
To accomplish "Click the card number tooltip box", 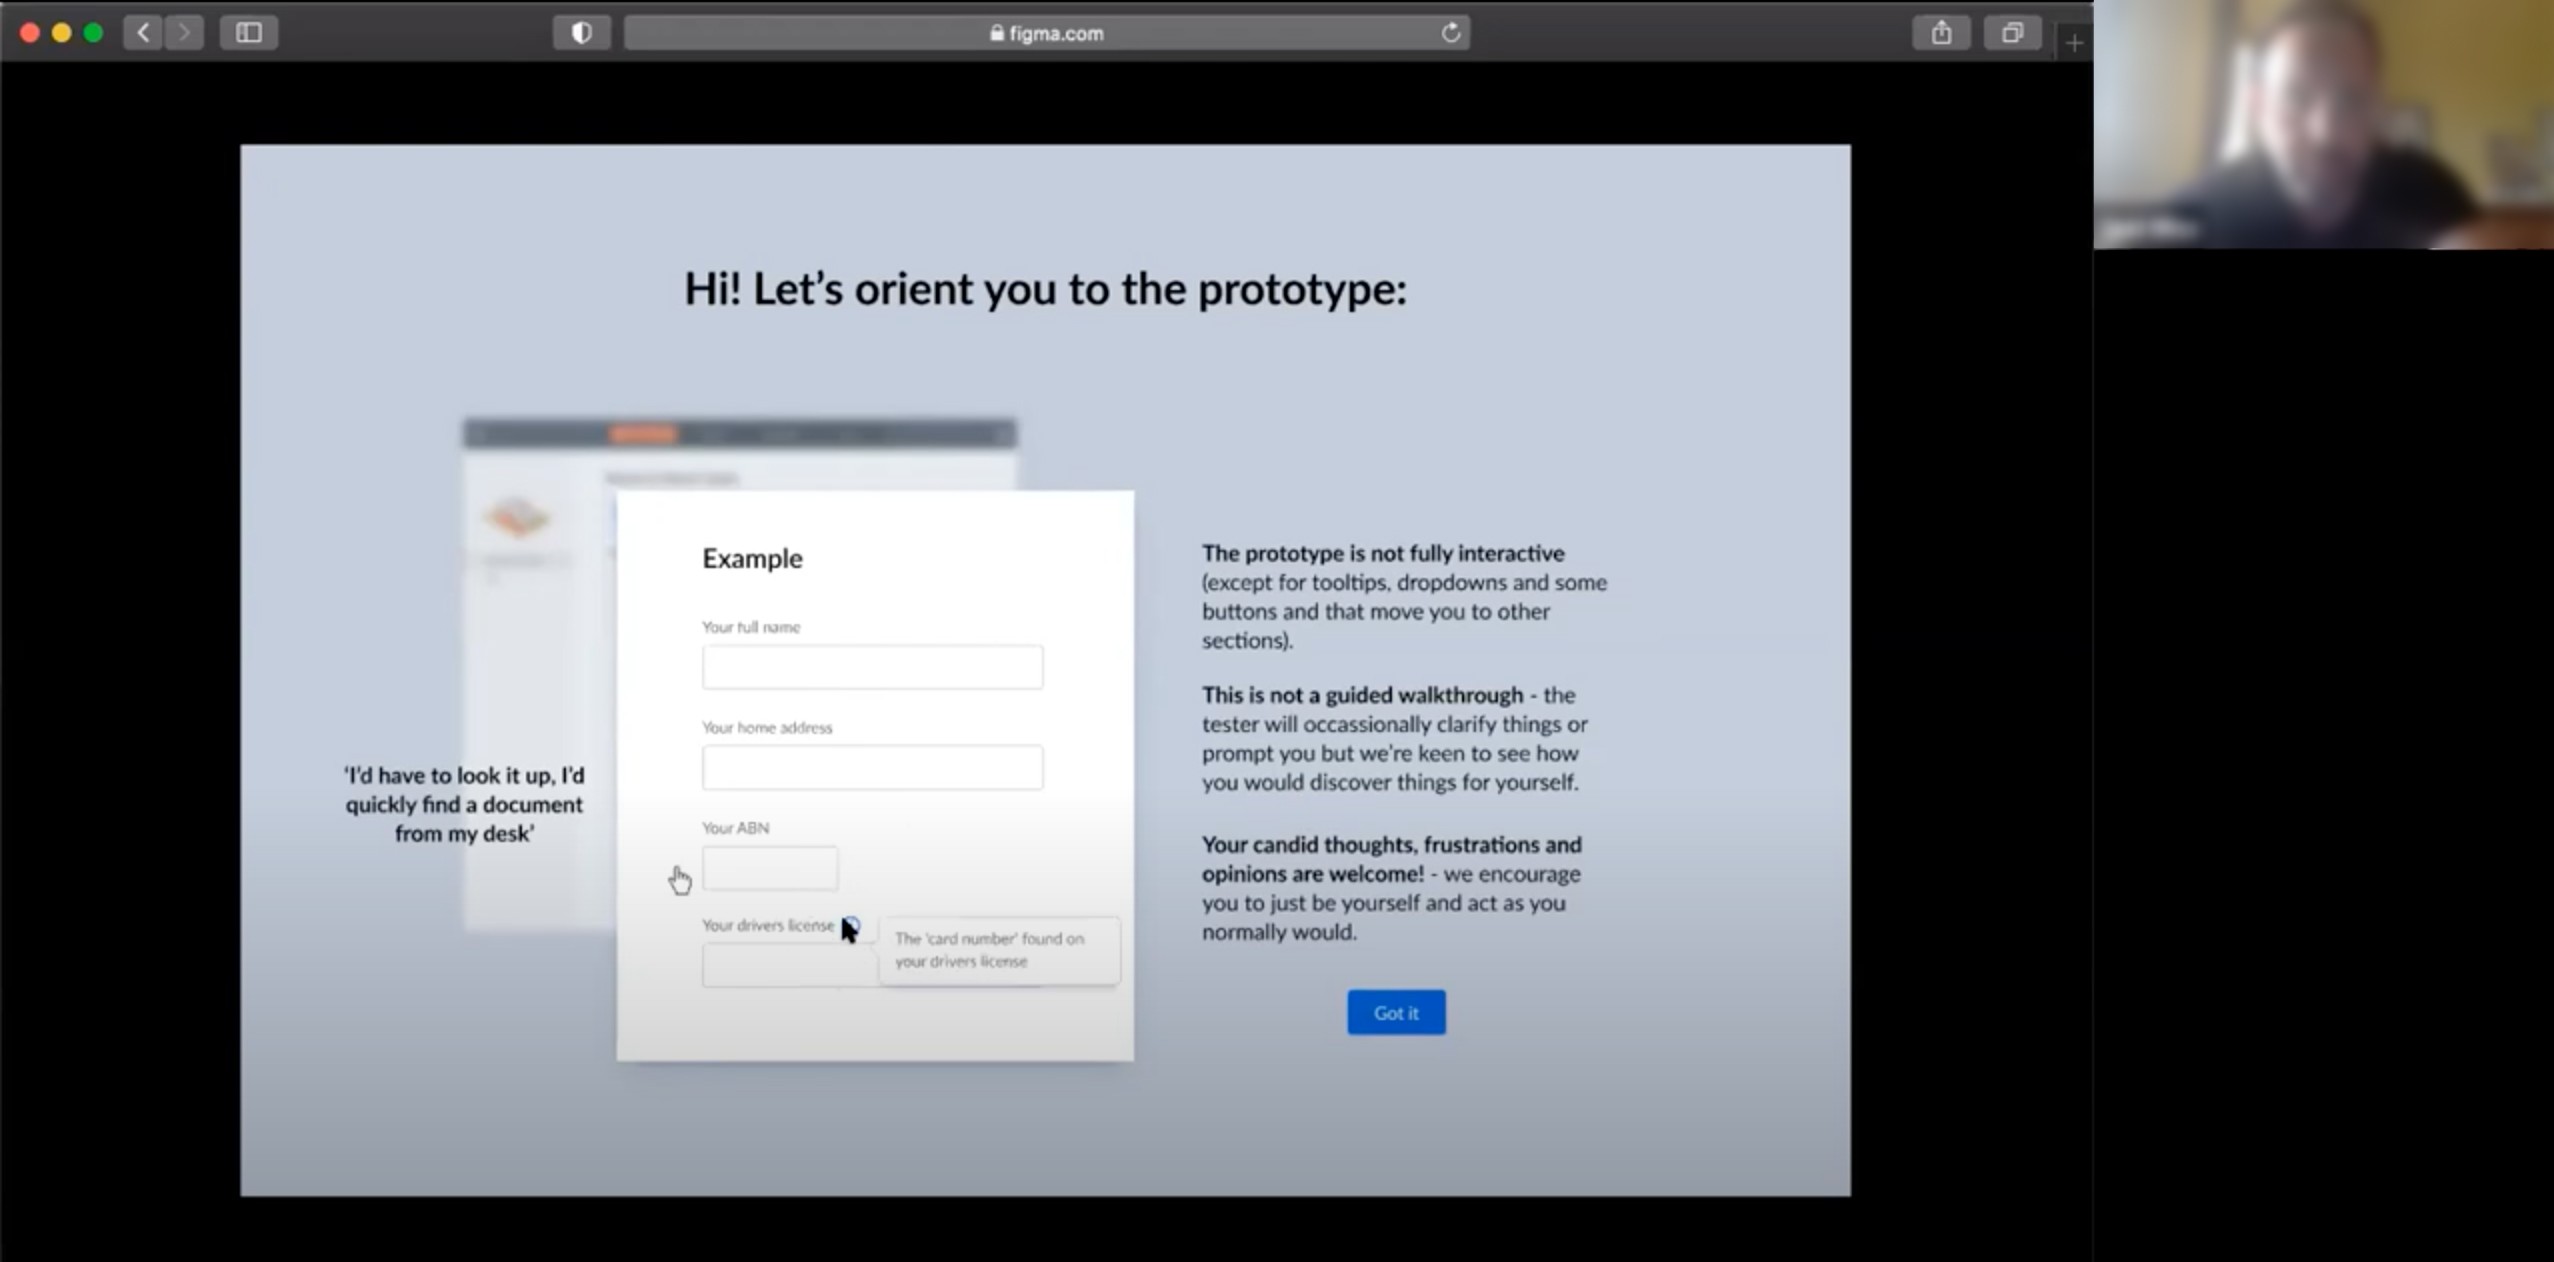I will coord(998,950).
